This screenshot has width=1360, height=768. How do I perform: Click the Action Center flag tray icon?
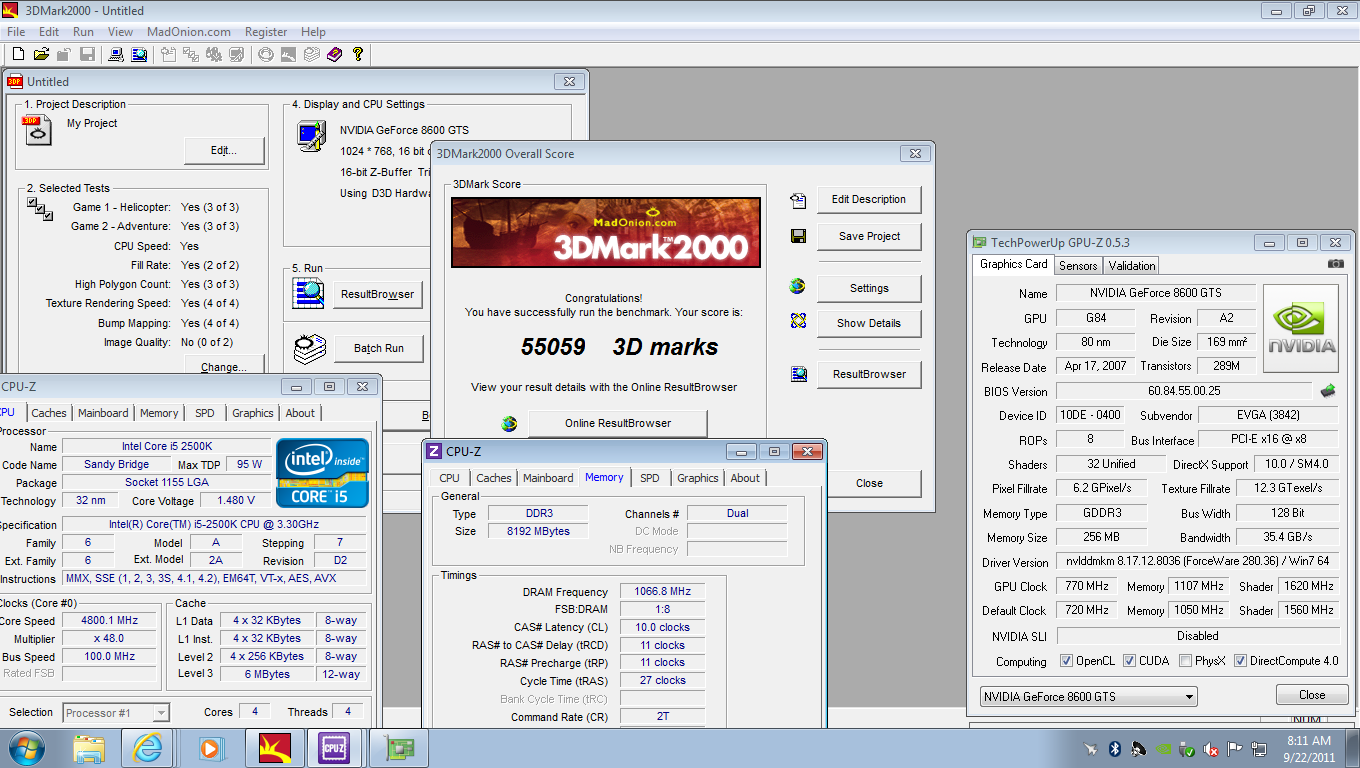(x=1235, y=748)
